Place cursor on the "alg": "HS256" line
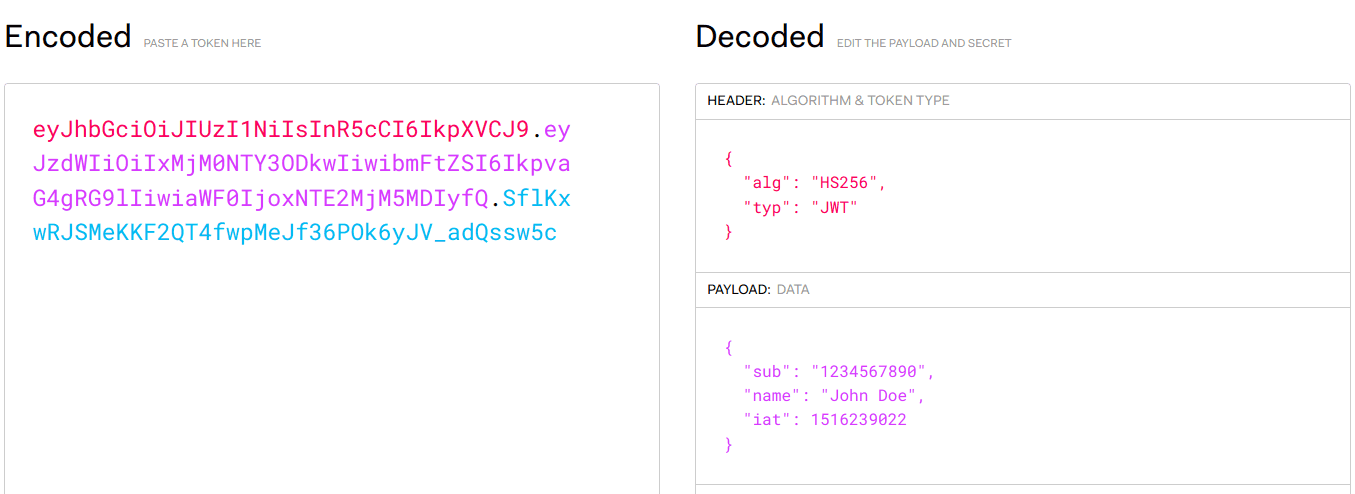1355x494 pixels. (814, 183)
